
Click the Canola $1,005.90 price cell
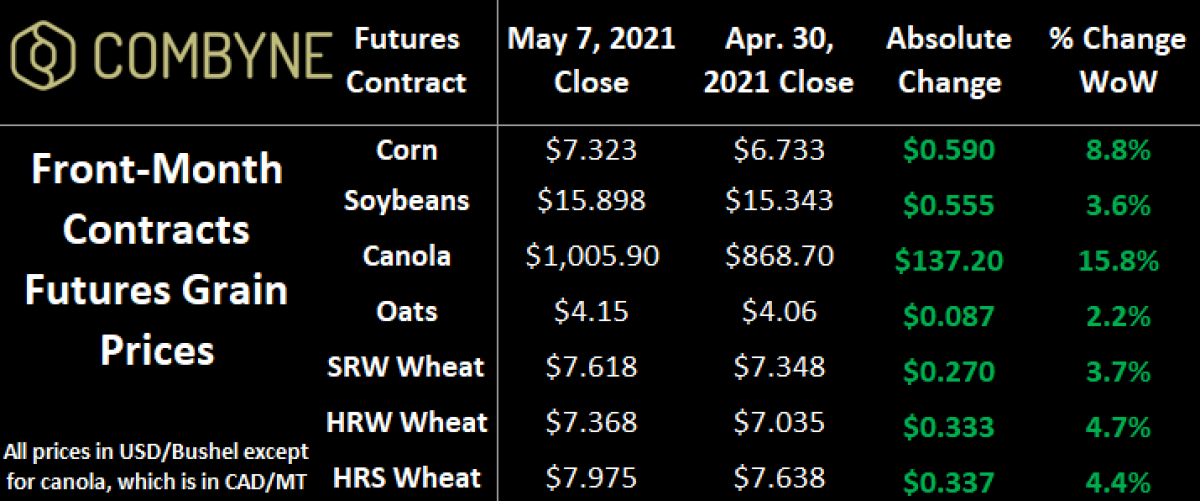point(592,257)
